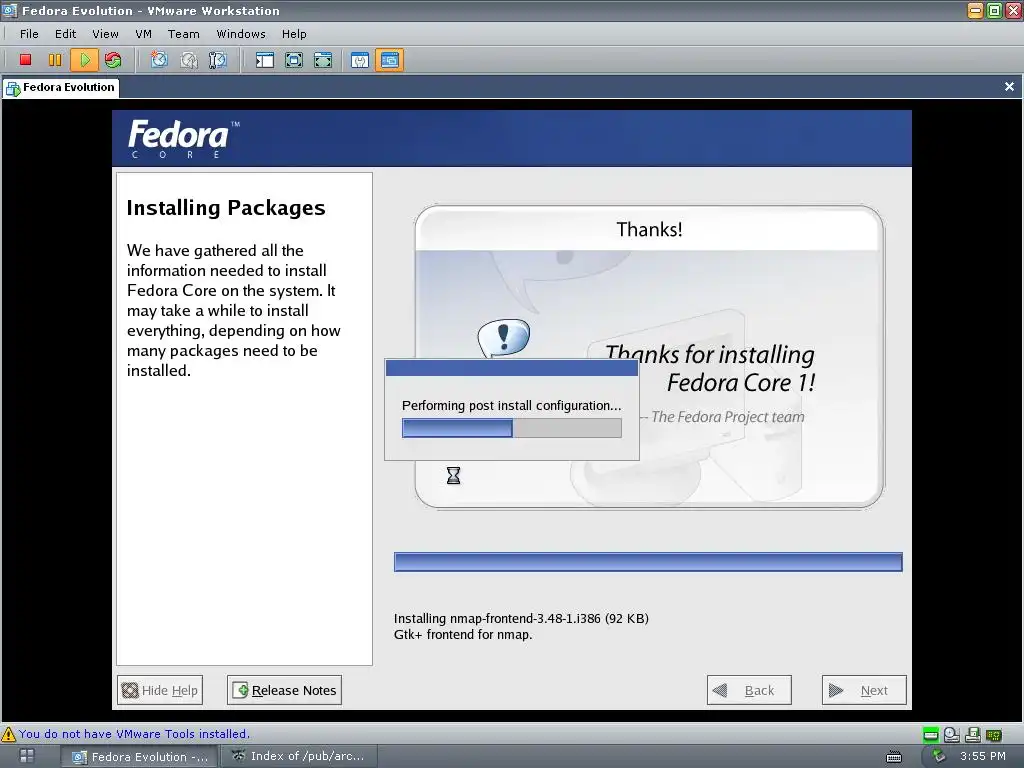Switch to quick switch mode icon
Image resolution: width=1024 pixels, height=768 pixels.
click(294, 60)
